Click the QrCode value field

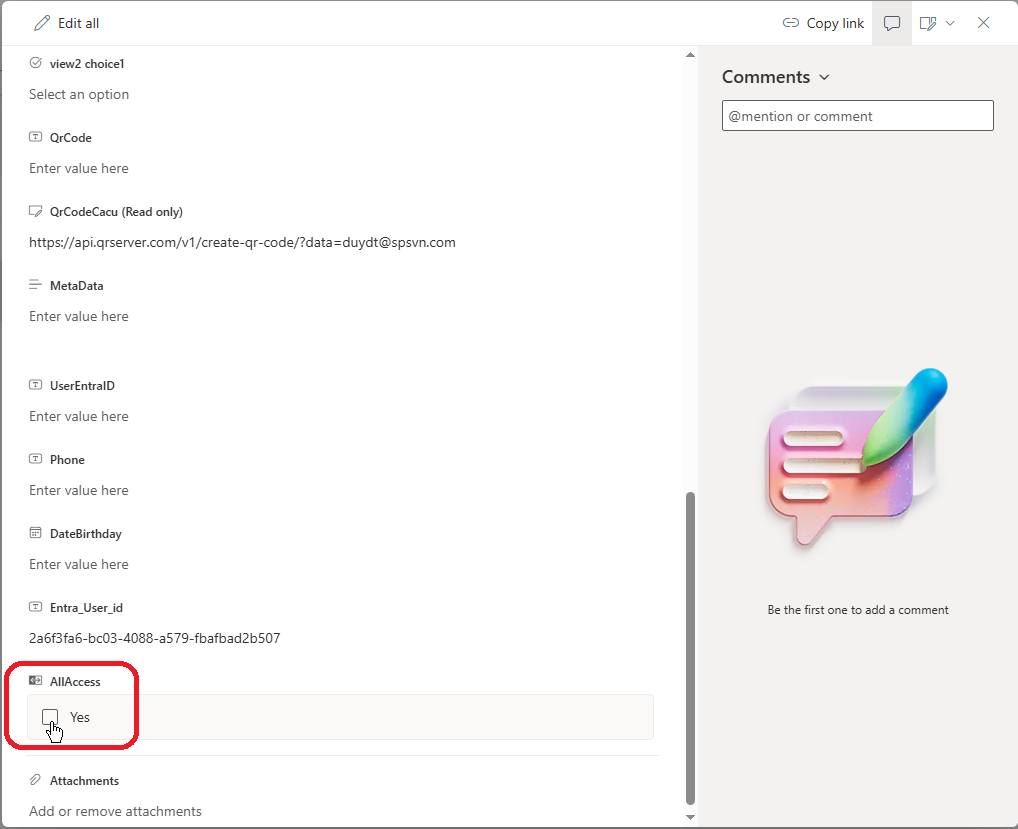[79, 168]
